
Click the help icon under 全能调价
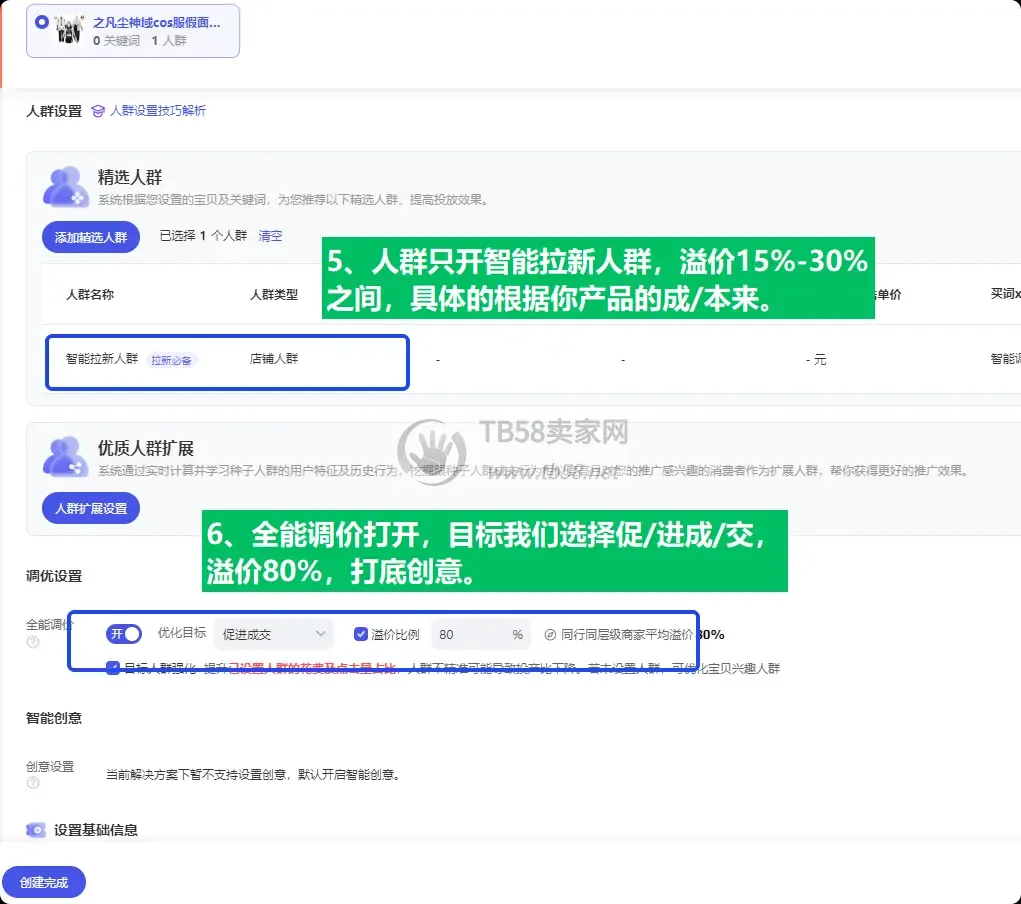coord(33,642)
